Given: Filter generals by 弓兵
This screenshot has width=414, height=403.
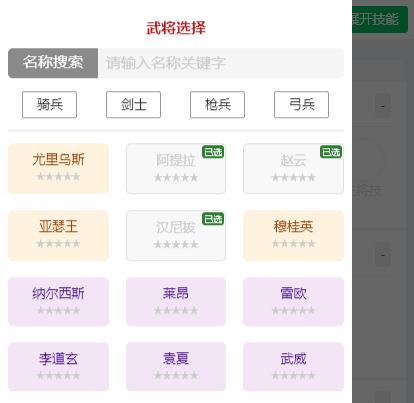Looking at the screenshot, I should point(301,105).
